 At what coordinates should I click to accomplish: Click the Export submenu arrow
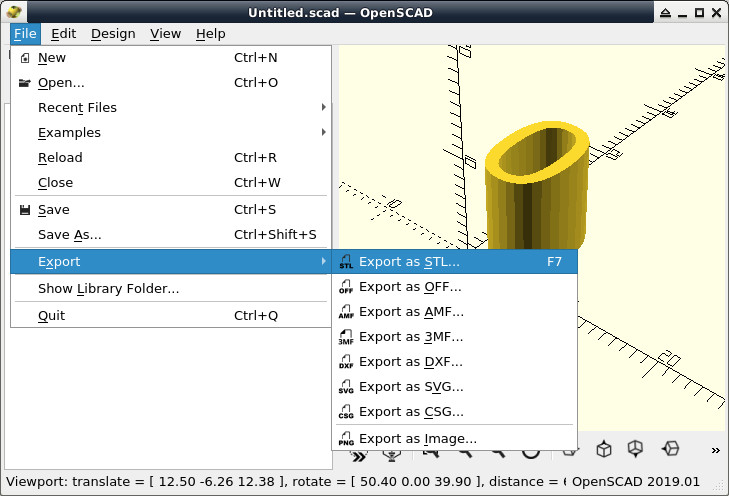coord(324,262)
